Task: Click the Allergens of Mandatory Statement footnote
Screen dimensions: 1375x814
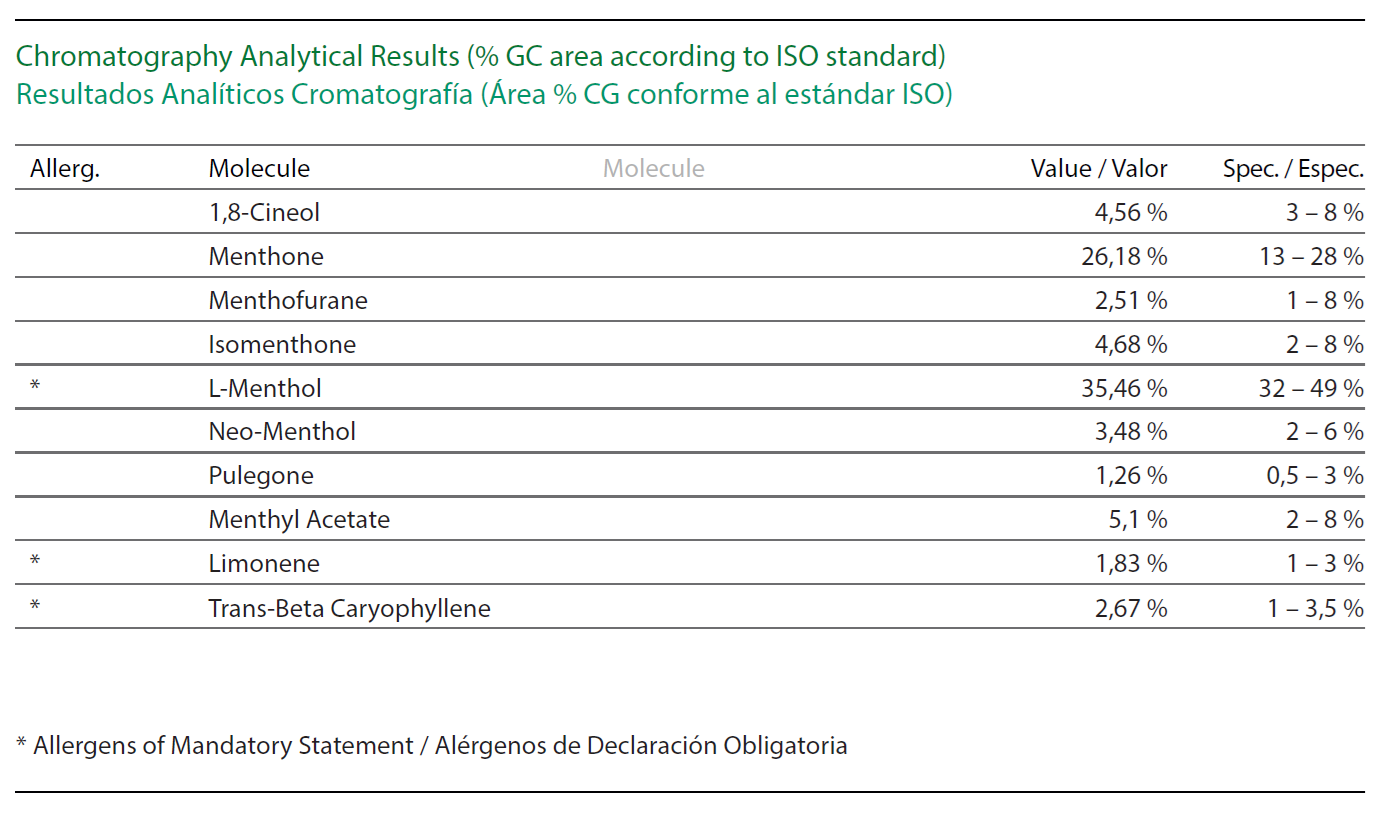Action: pyautogui.click(x=432, y=746)
